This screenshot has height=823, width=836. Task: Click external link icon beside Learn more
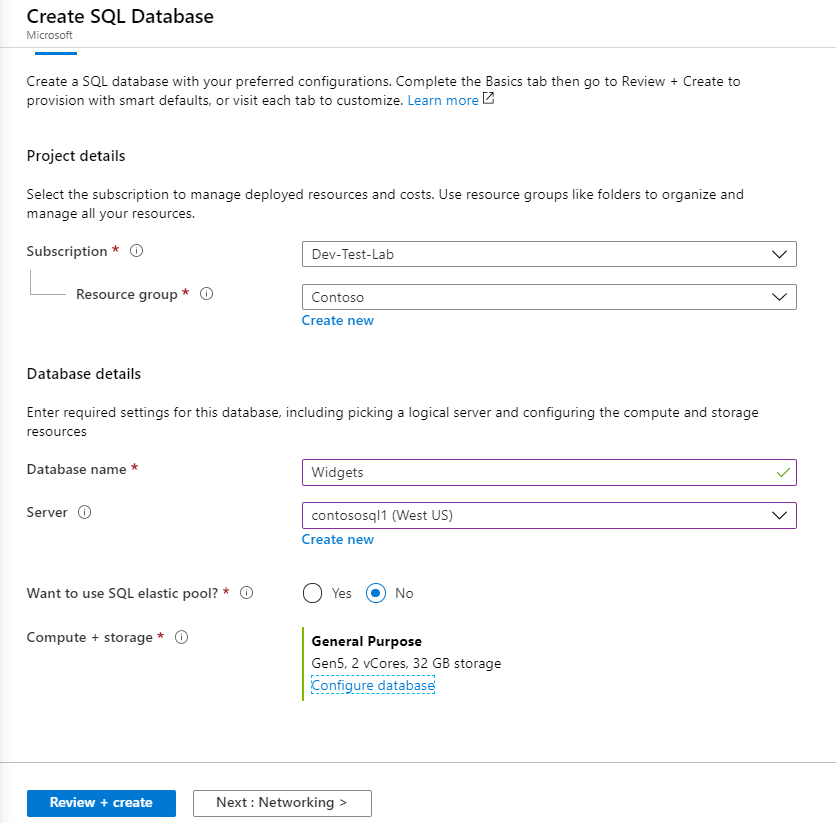coord(488,100)
